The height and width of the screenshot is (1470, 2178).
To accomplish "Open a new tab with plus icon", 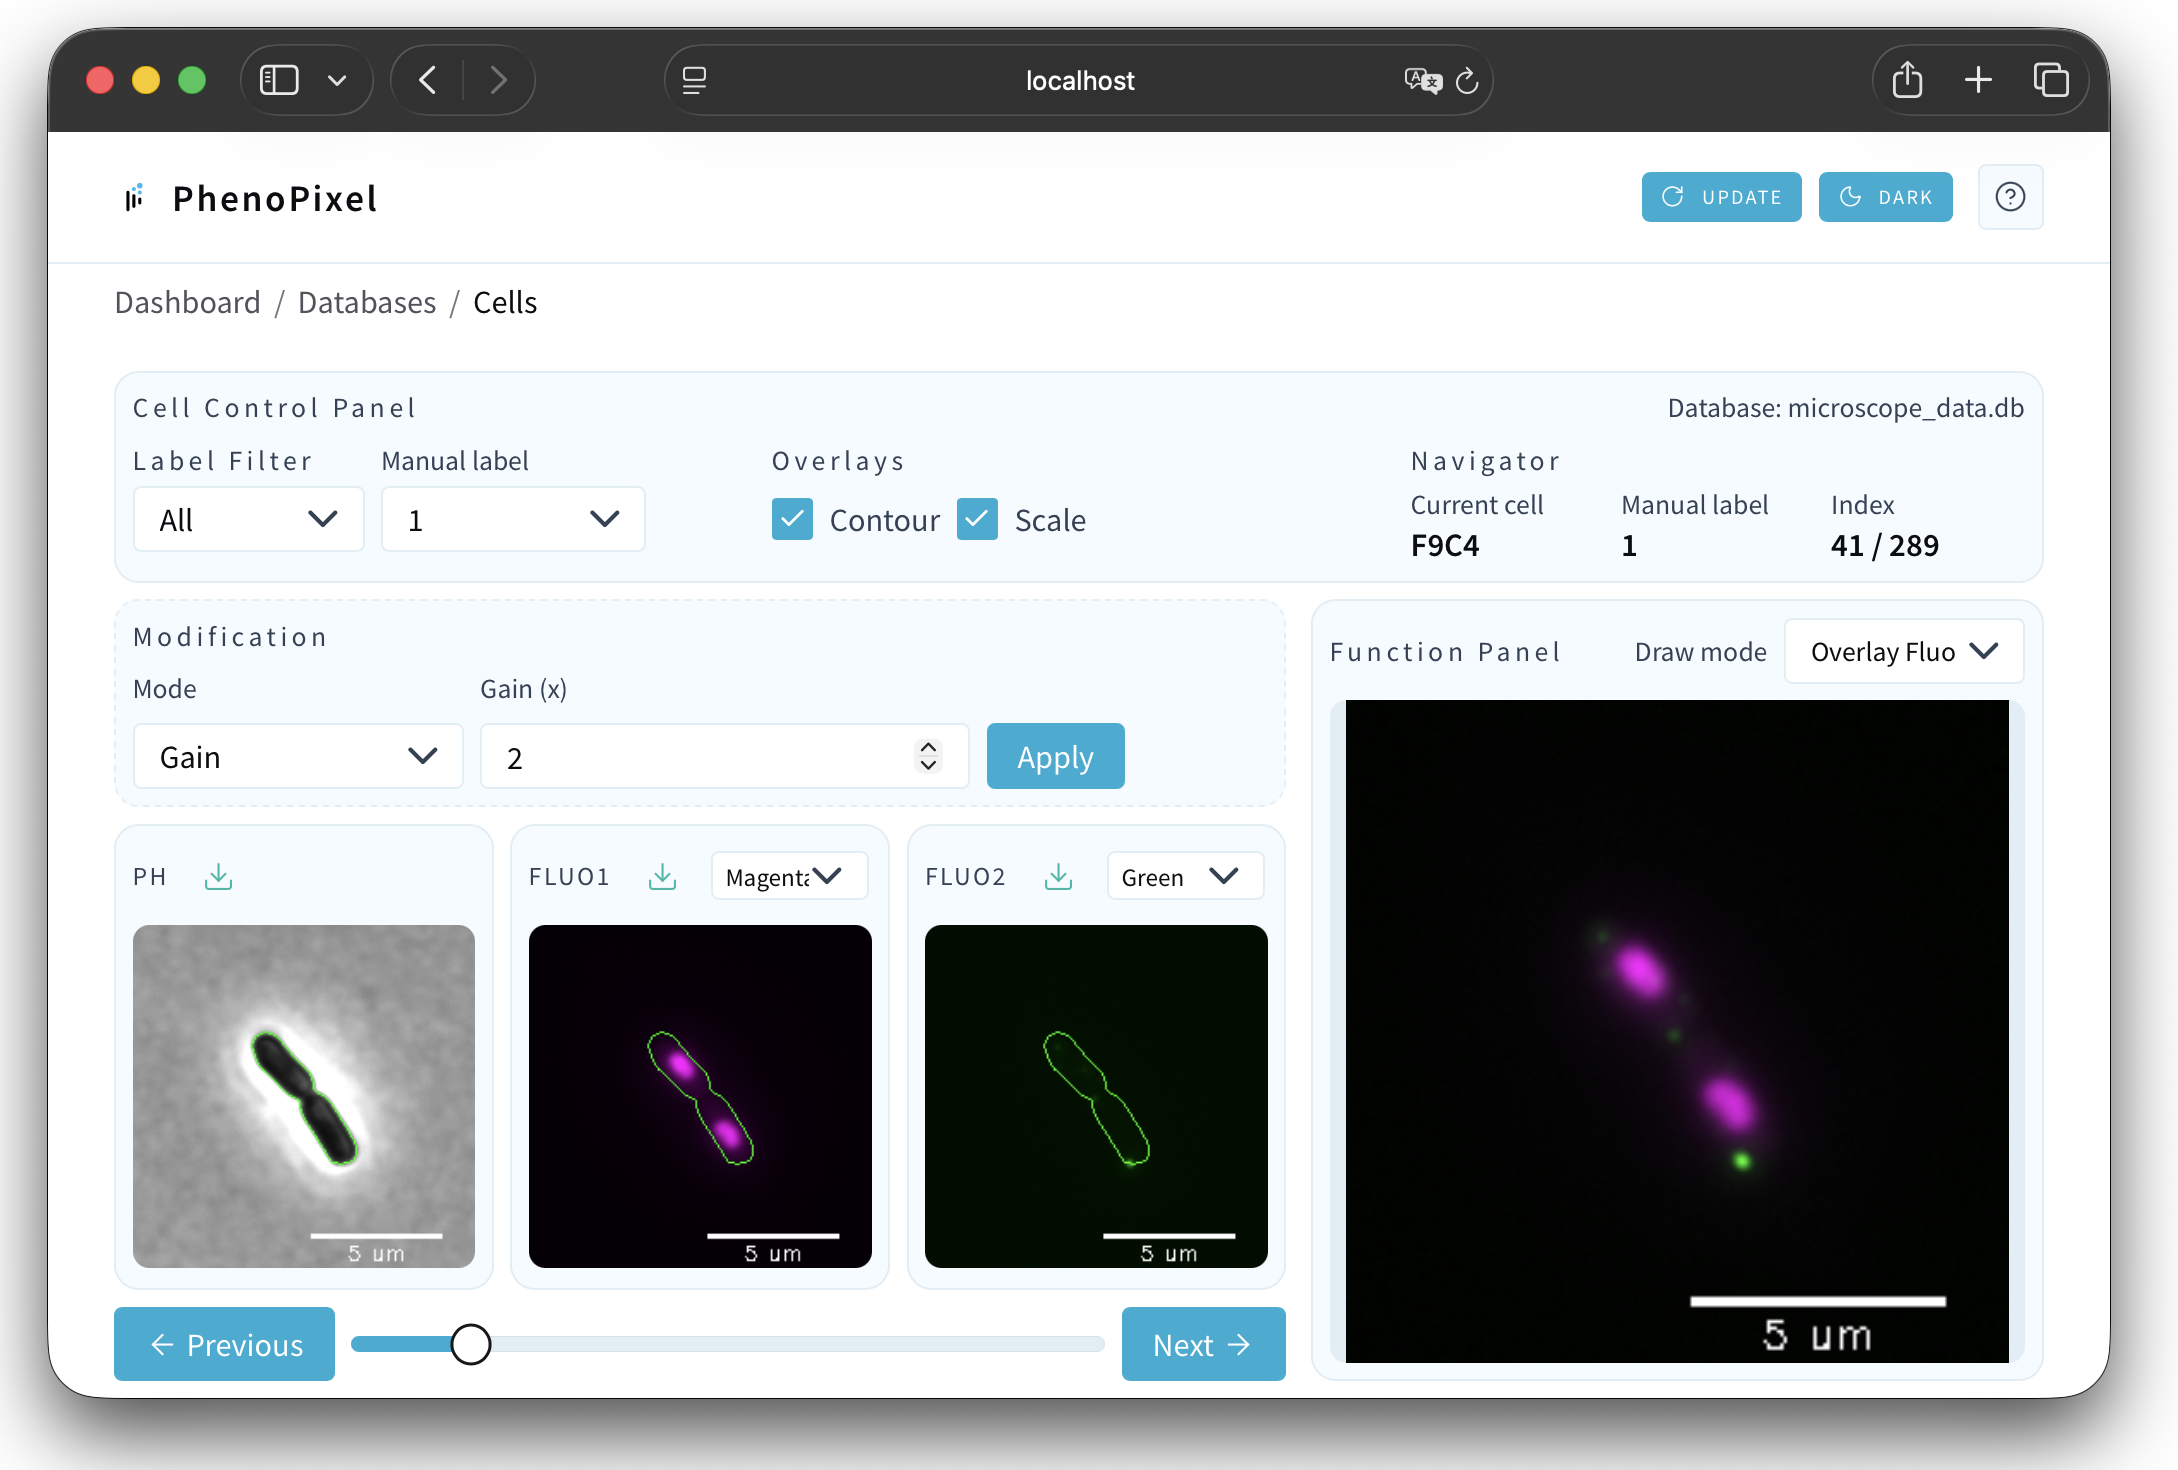I will (1978, 80).
